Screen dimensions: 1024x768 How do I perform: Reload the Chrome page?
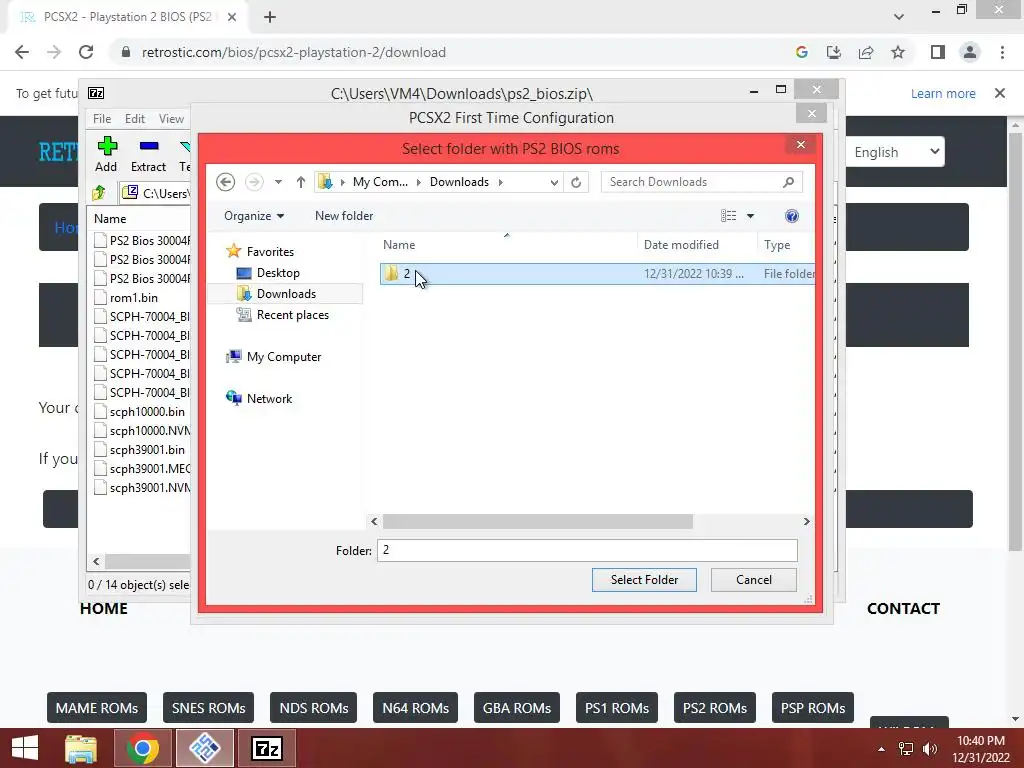pyautogui.click(x=86, y=52)
